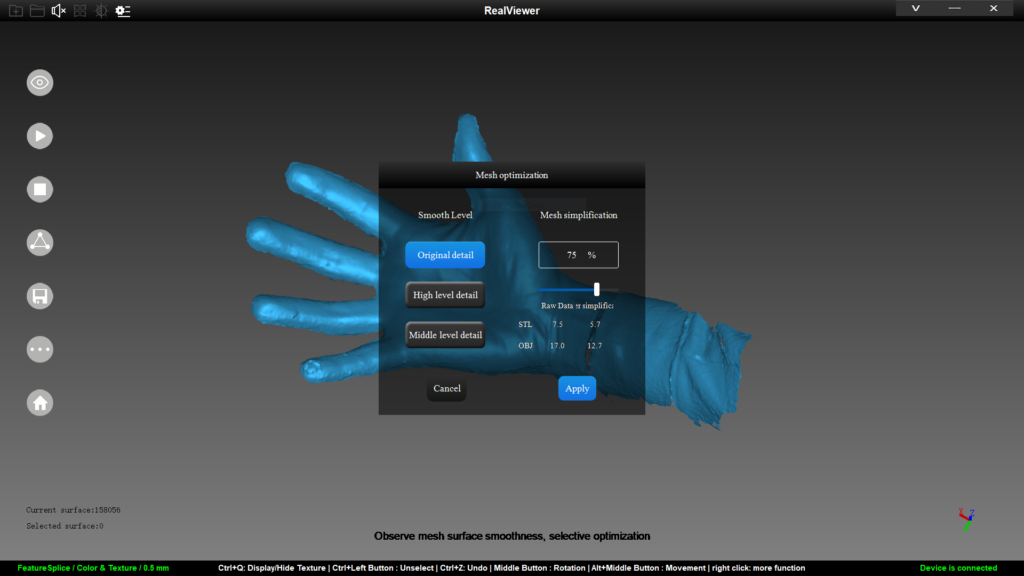The height and width of the screenshot is (576, 1024).
Task: Select Middle level detail smoothing
Action: [x=445, y=334]
